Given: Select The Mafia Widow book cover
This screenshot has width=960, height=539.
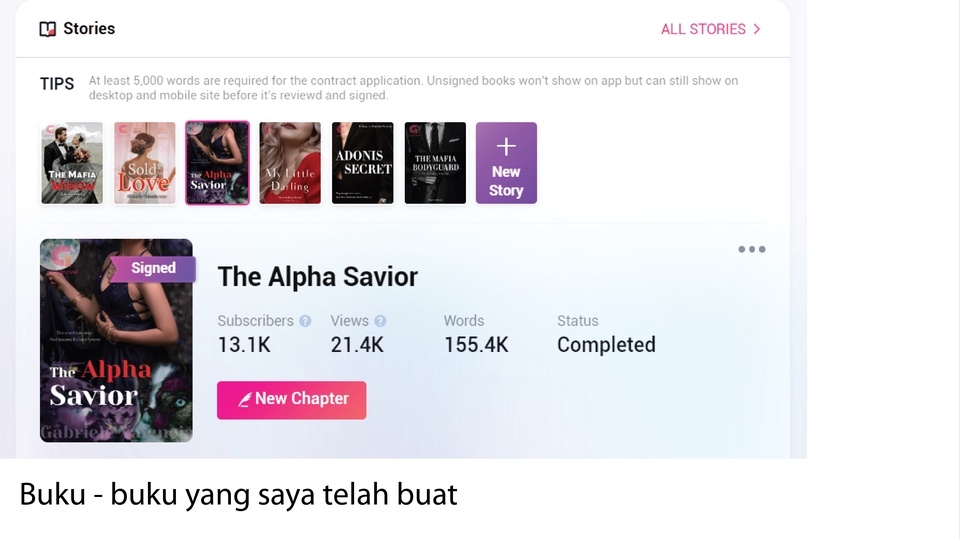Looking at the screenshot, I should [72, 163].
